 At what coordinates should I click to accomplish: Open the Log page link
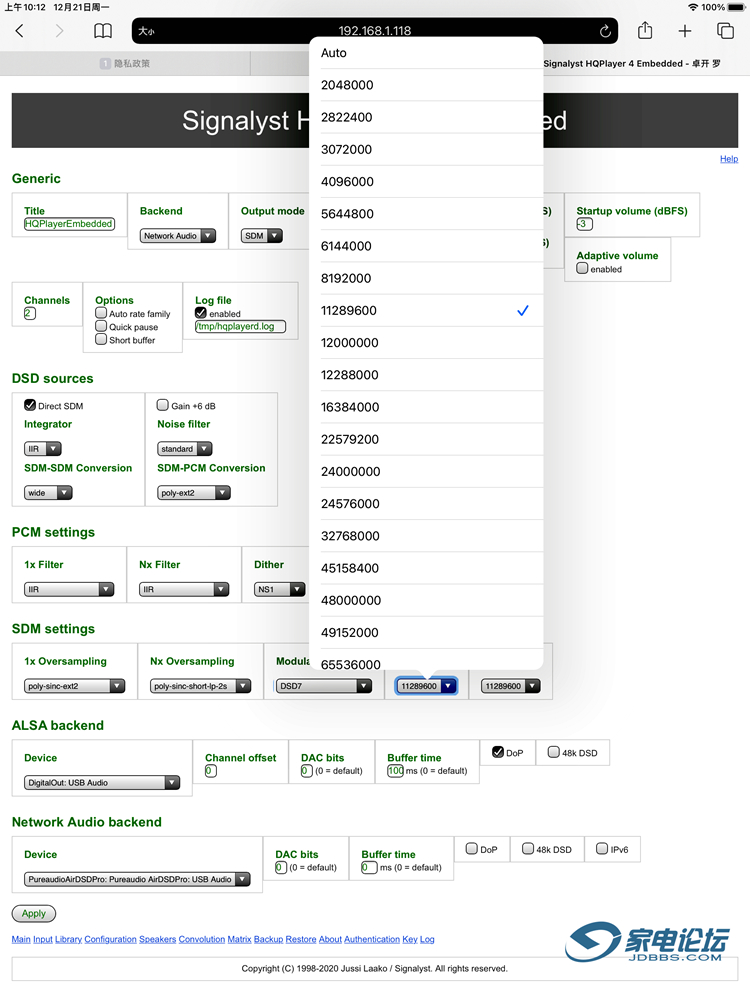point(427,939)
